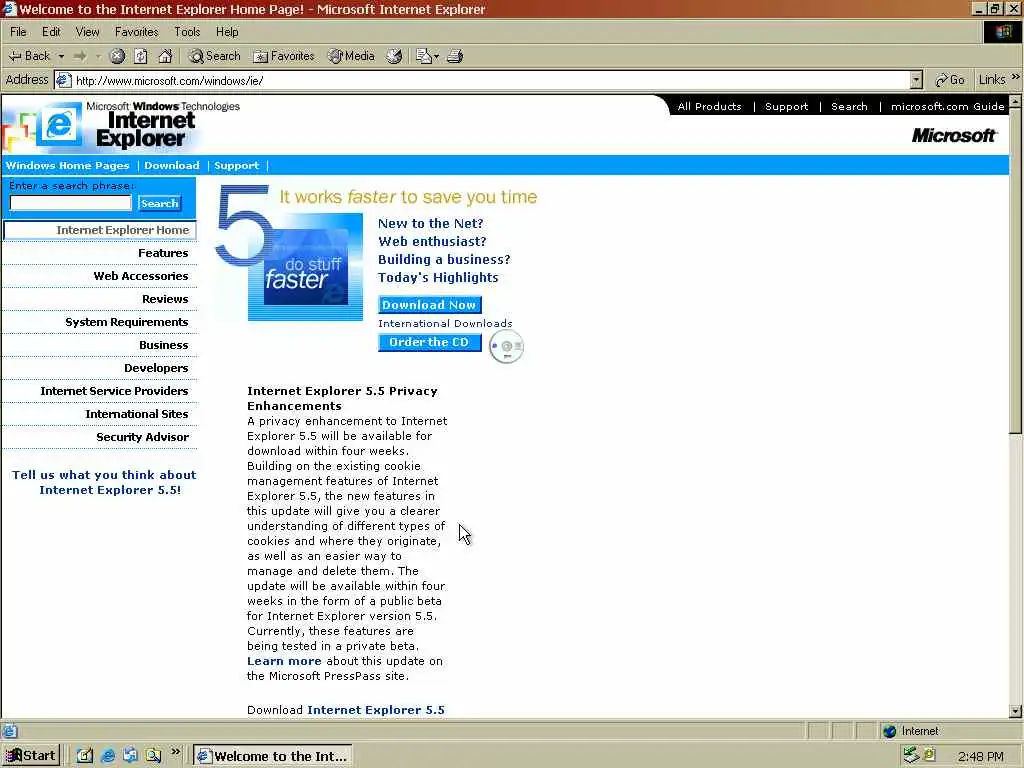The image size is (1024, 768).
Task: Select System Requirements in the sidebar
Action: [x=127, y=322]
